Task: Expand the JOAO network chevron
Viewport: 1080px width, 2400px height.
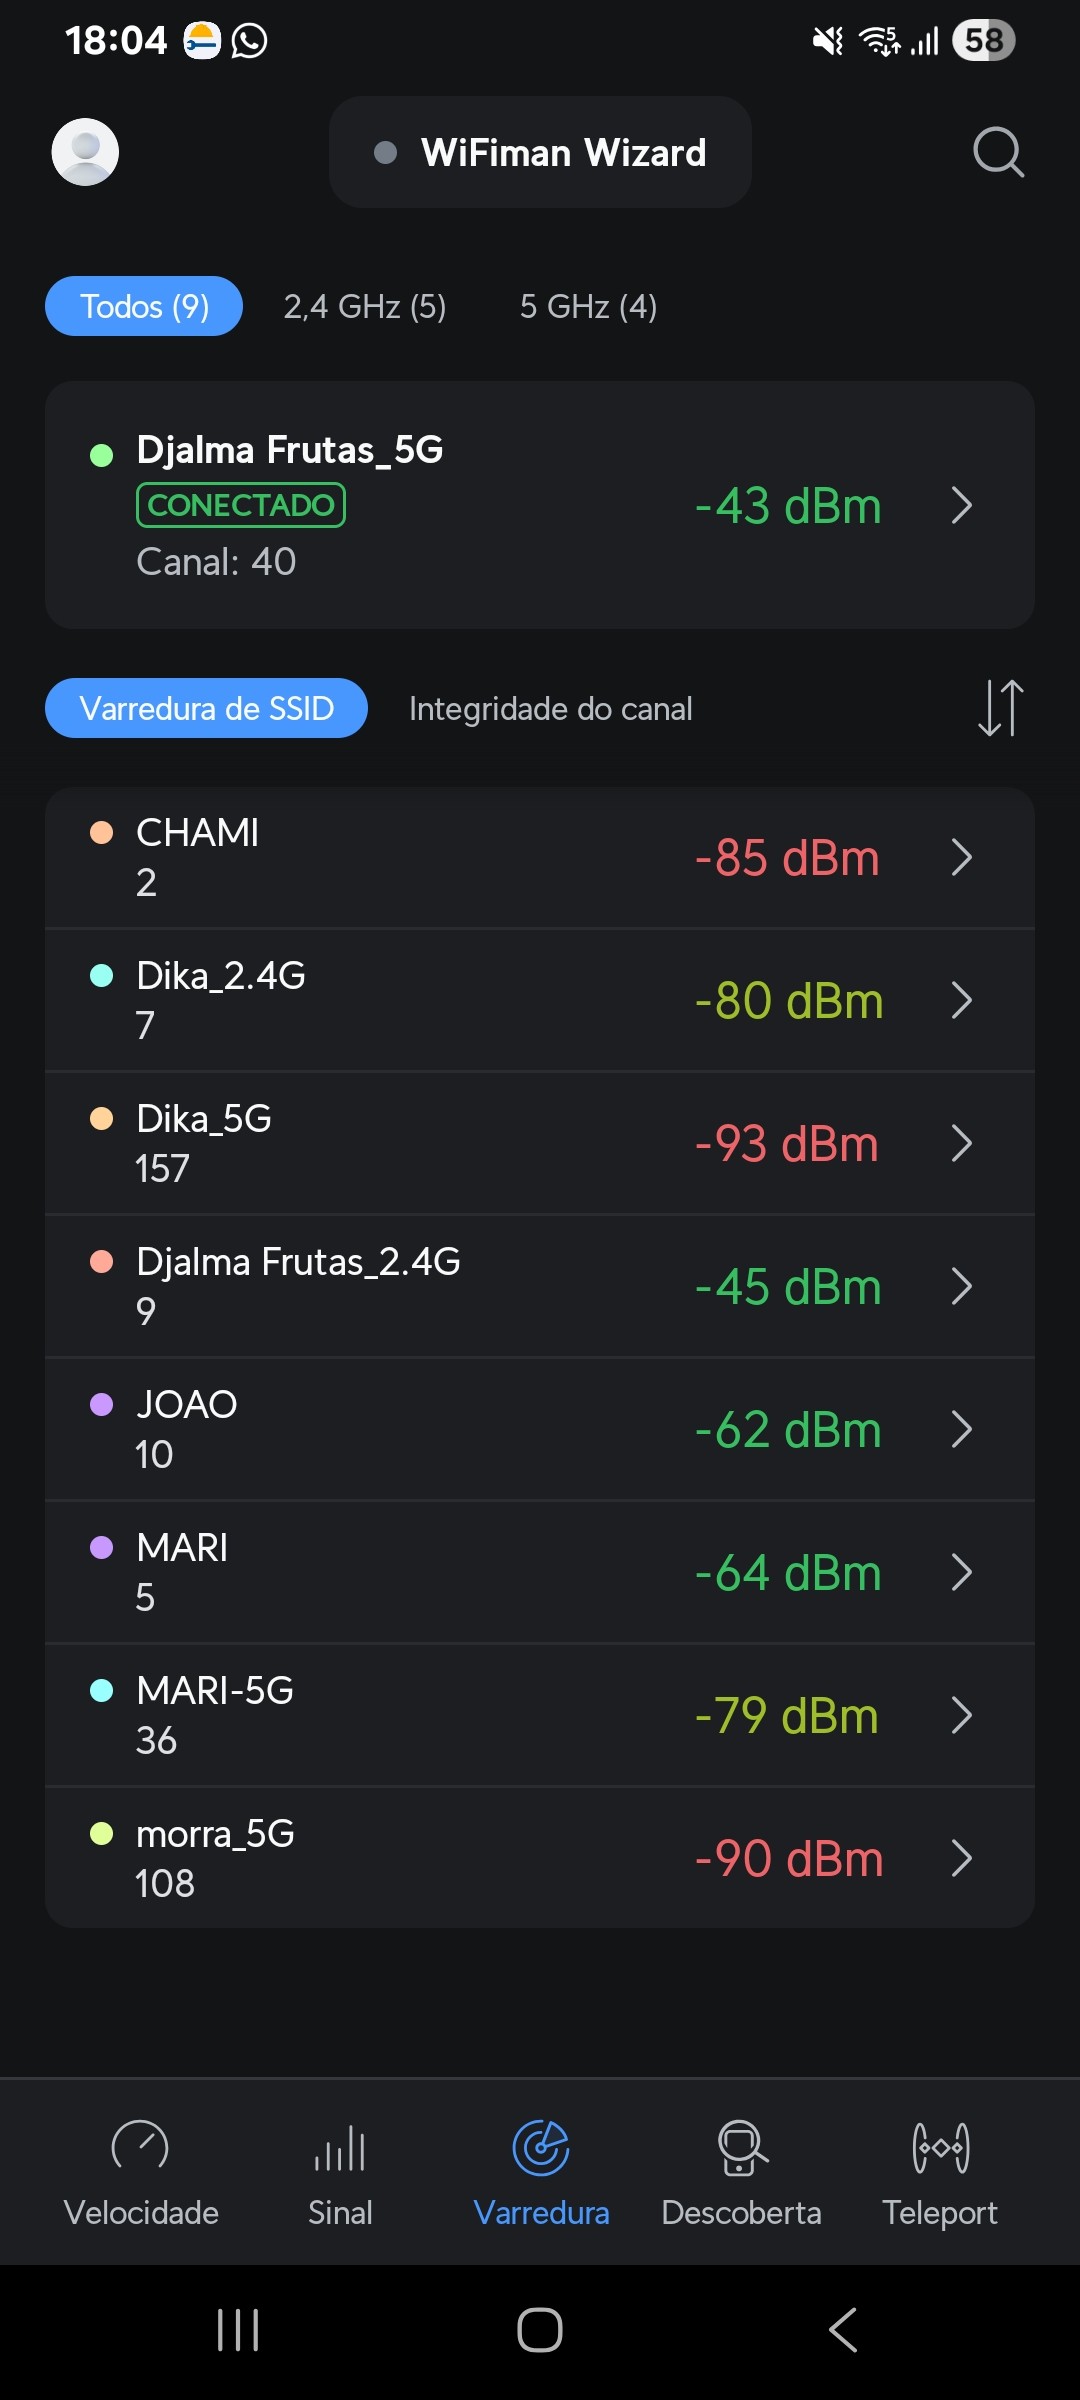Action: (961, 1430)
